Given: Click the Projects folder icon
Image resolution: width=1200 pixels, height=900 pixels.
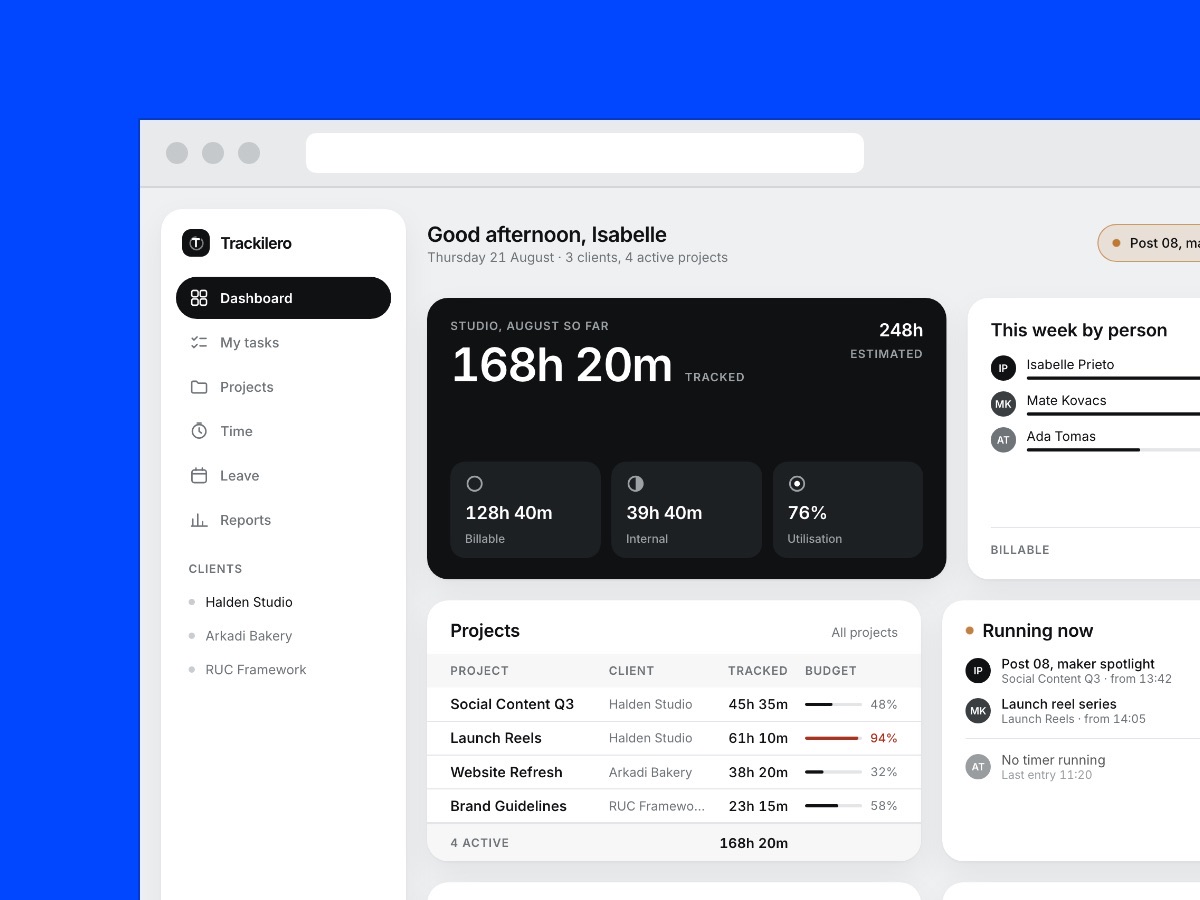Looking at the screenshot, I should point(199,387).
